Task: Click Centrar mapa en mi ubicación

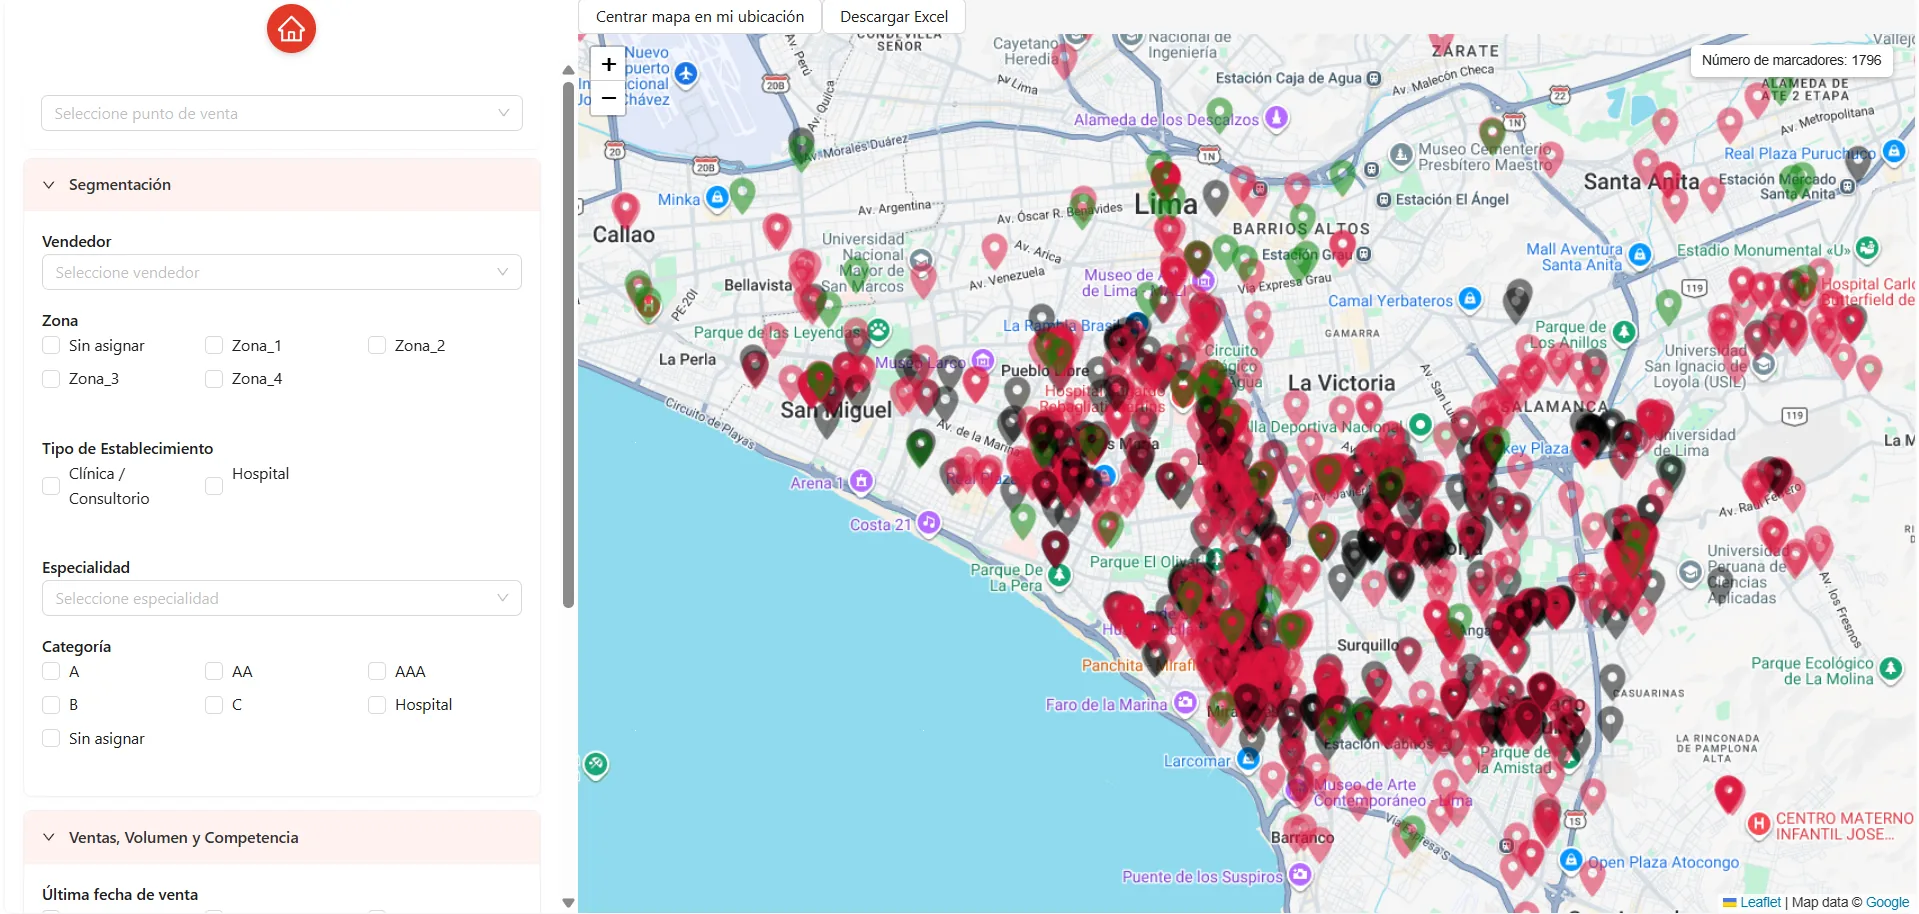Action: (700, 17)
